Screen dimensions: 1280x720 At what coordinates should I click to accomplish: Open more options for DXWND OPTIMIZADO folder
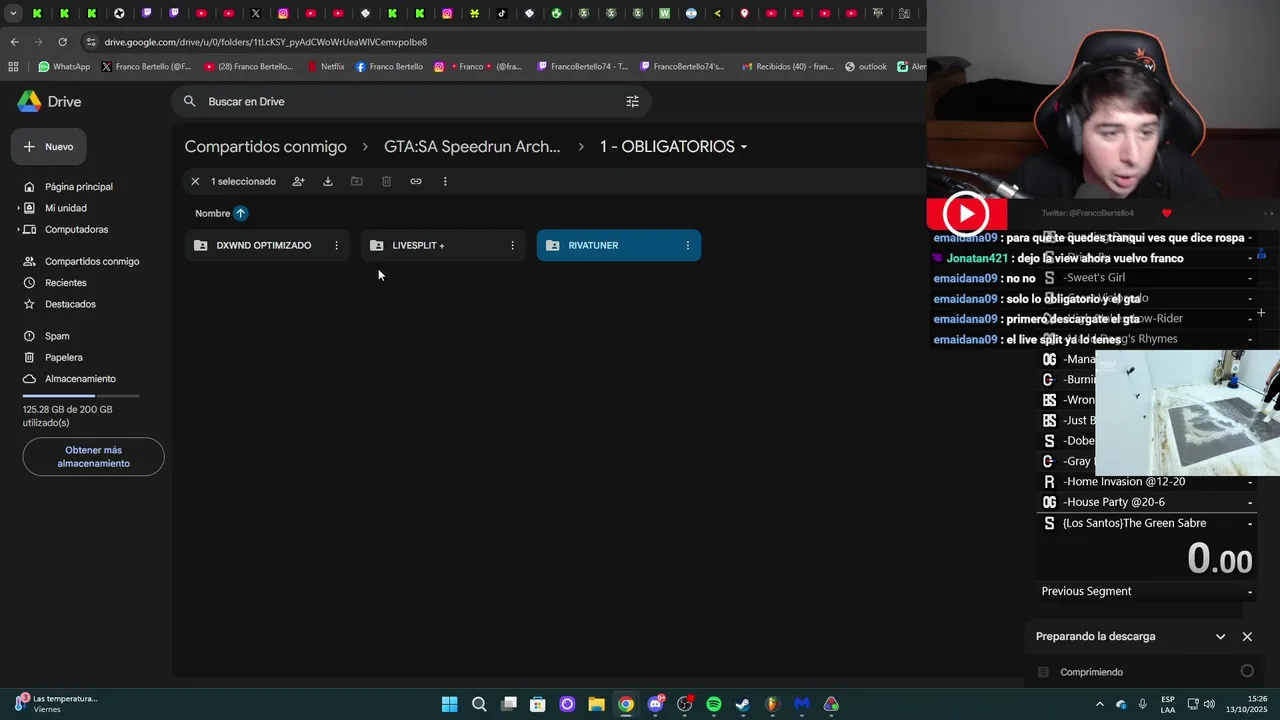tap(336, 245)
